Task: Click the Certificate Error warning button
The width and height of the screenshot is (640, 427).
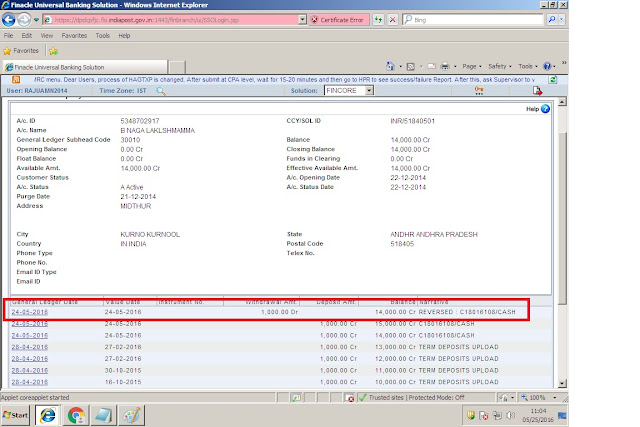Action: [339, 20]
